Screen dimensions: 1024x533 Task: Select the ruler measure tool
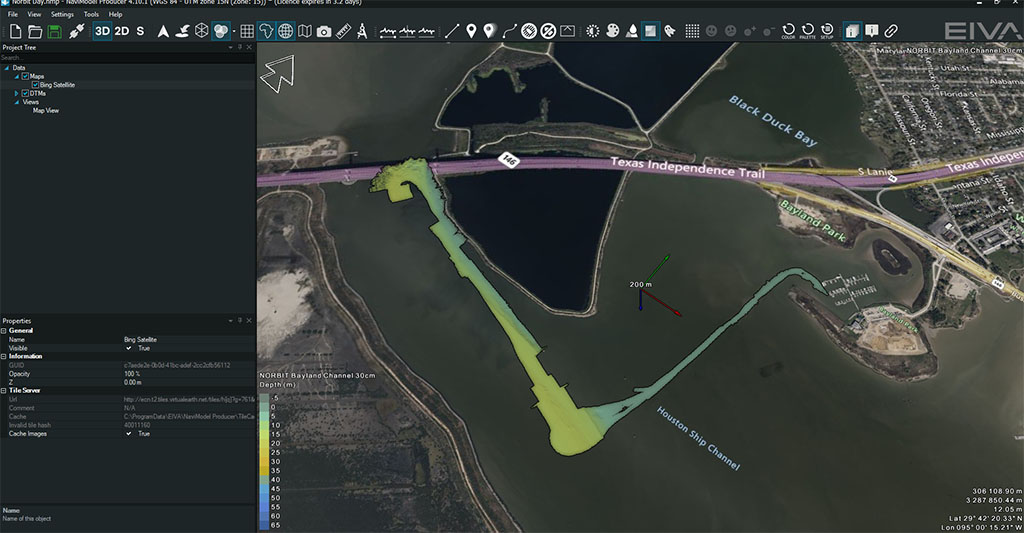343,32
